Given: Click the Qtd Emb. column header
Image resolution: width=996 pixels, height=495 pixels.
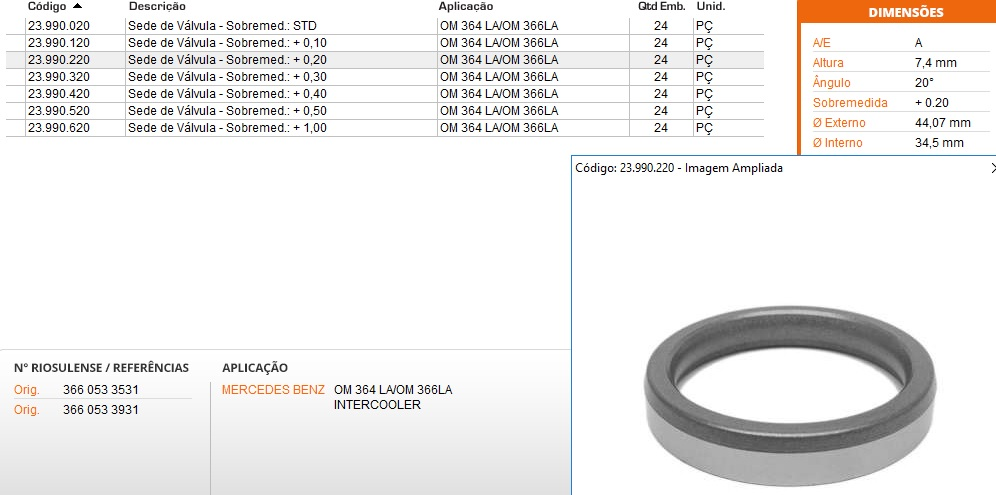Looking at the screenshot, I should 661,6.
